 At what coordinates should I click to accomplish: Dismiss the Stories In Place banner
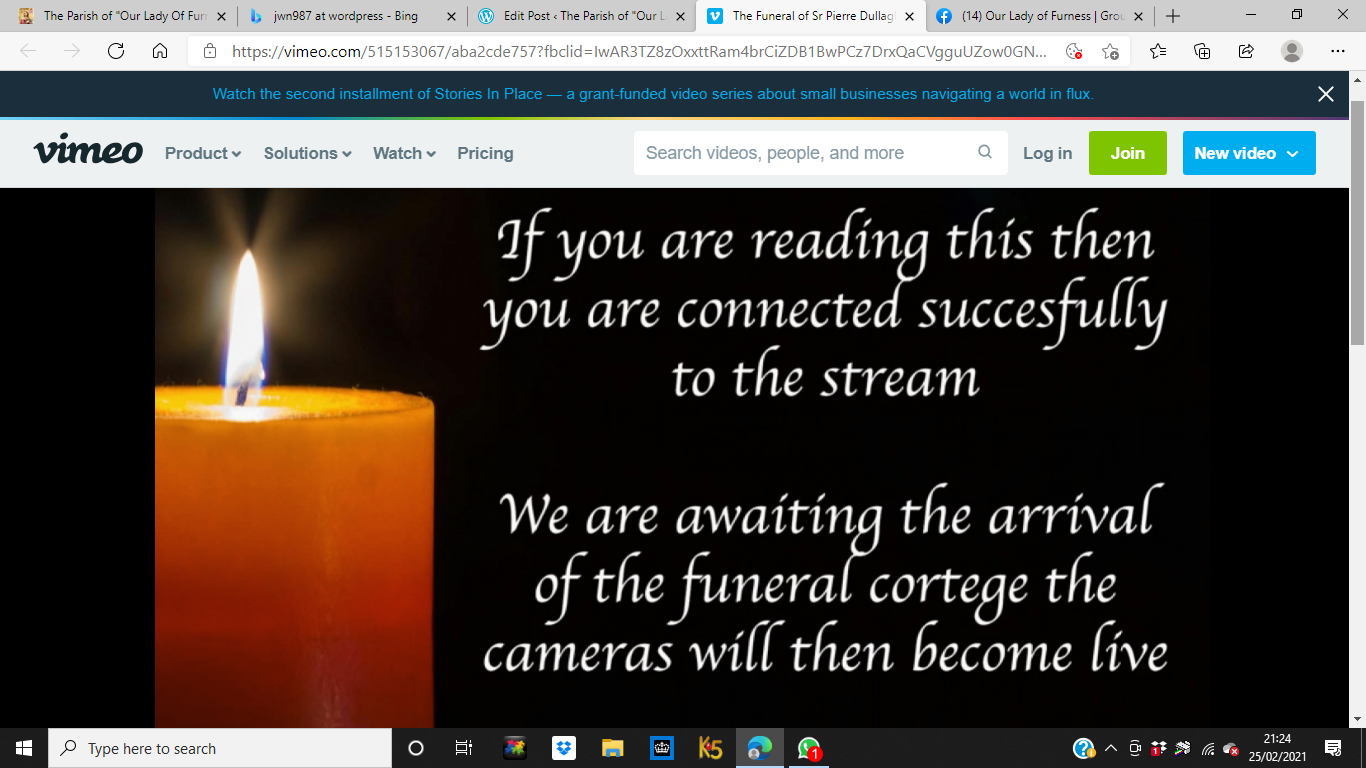pos(1326,94)
